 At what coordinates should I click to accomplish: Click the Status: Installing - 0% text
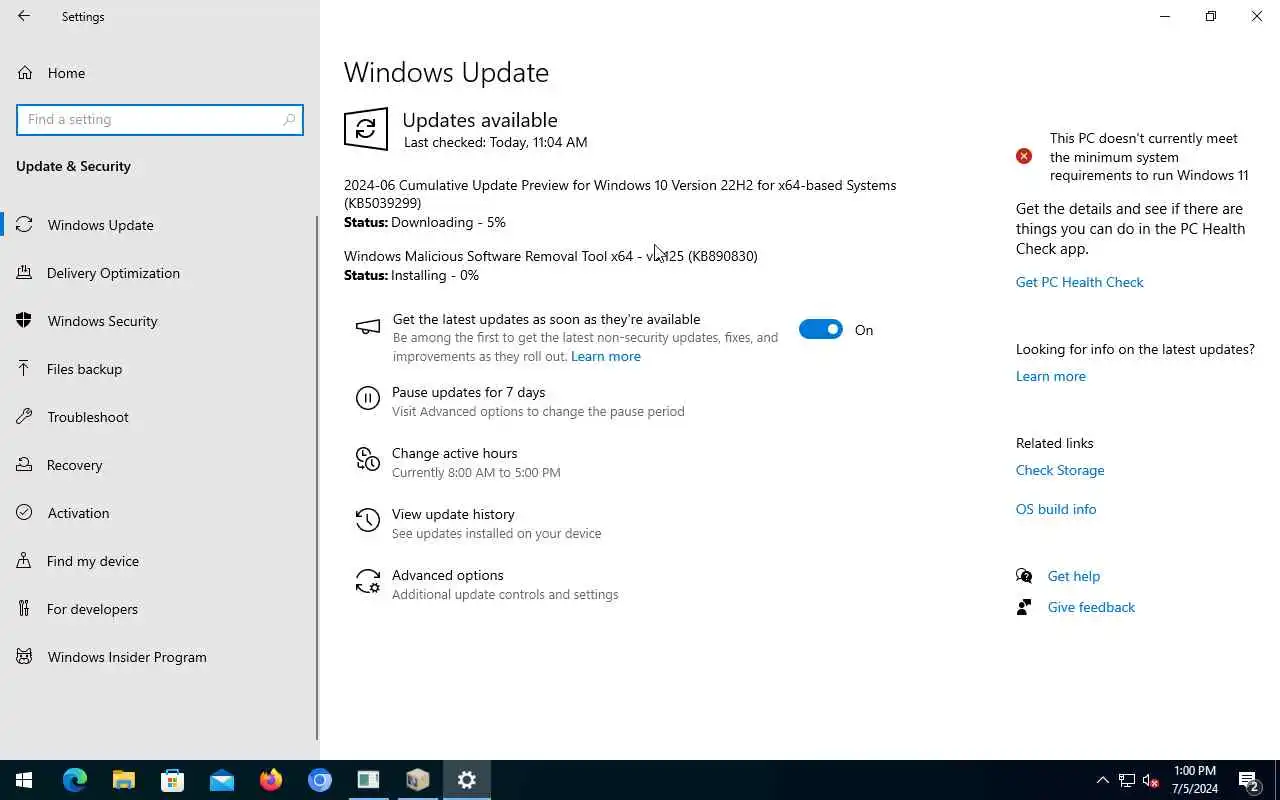click(x=411, y=275)
